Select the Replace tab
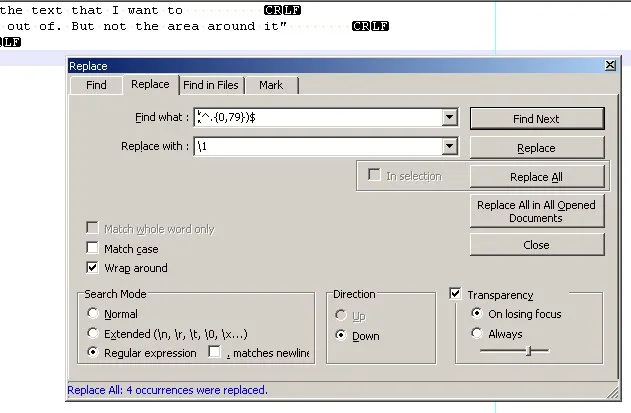 tap(150, 85)
